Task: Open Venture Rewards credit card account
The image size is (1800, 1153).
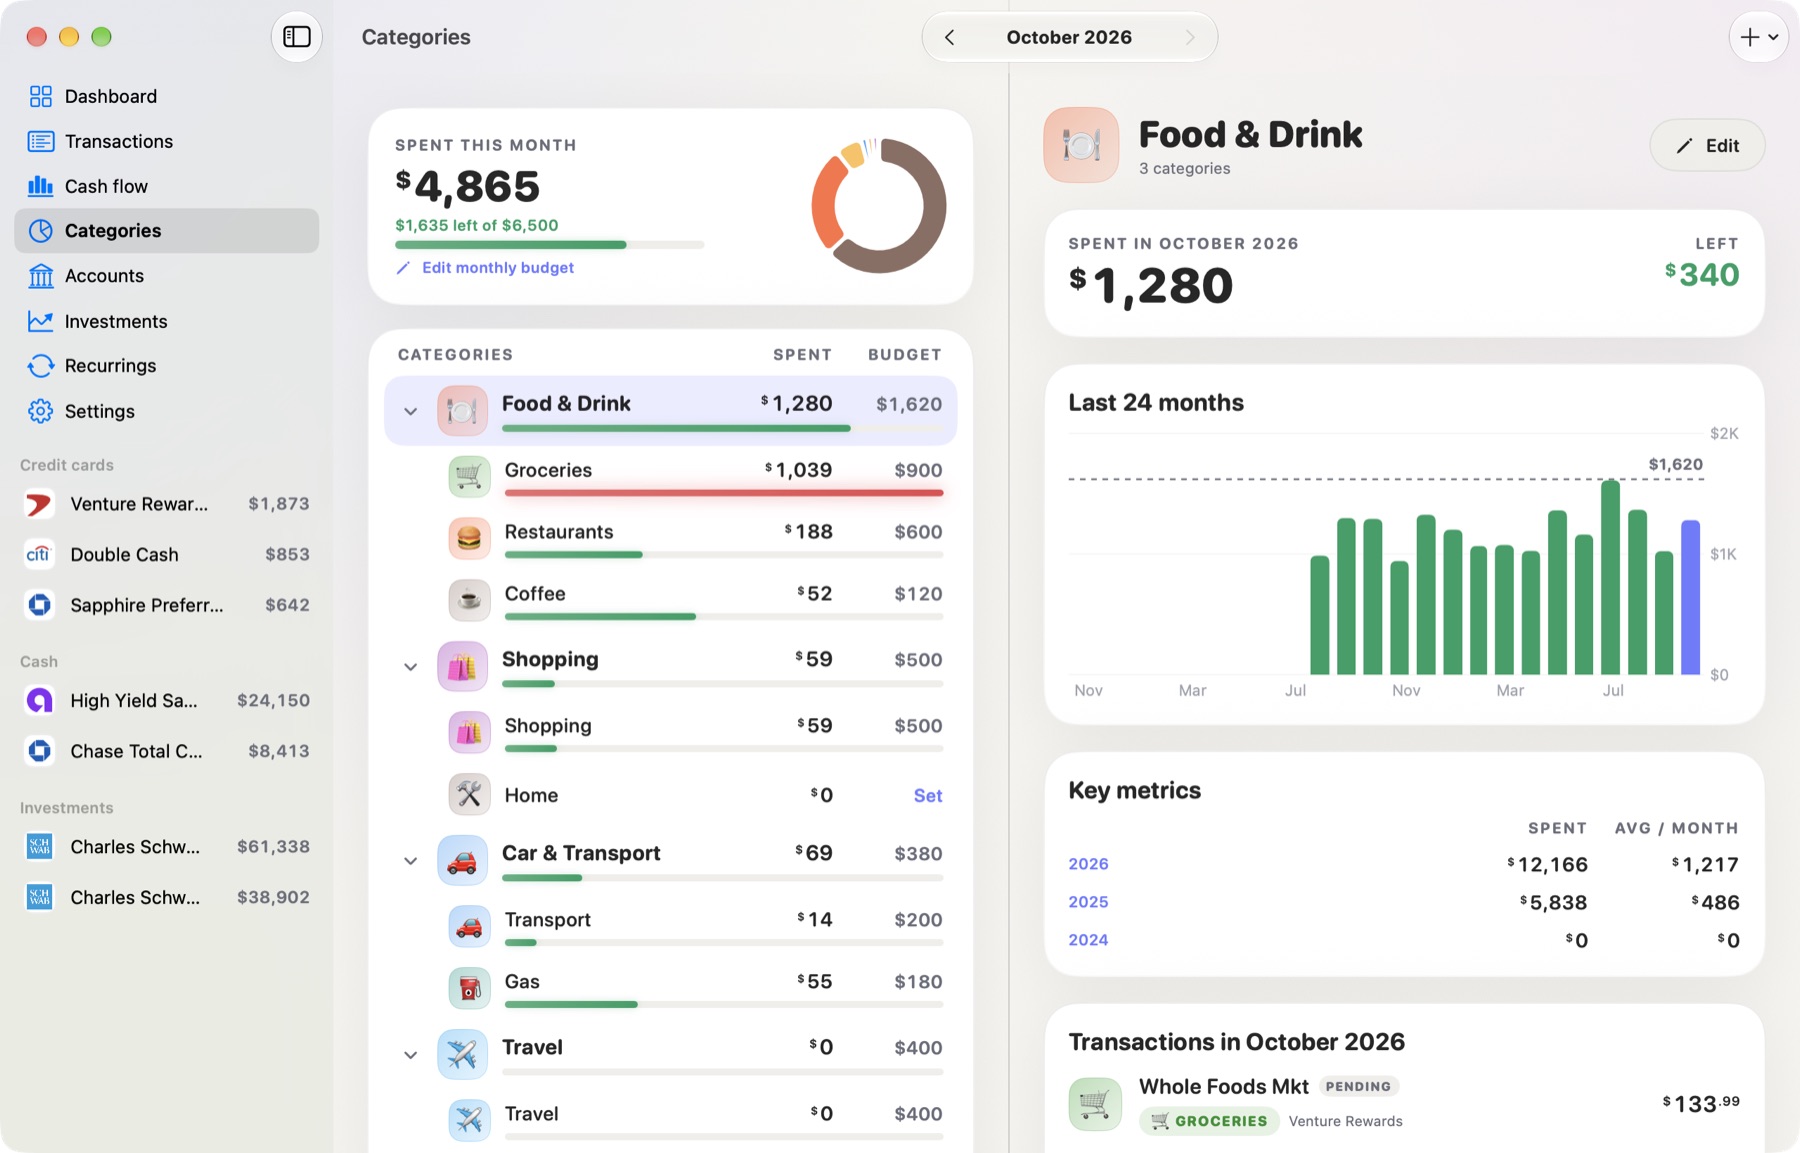Action: click(x=166, y=504)
